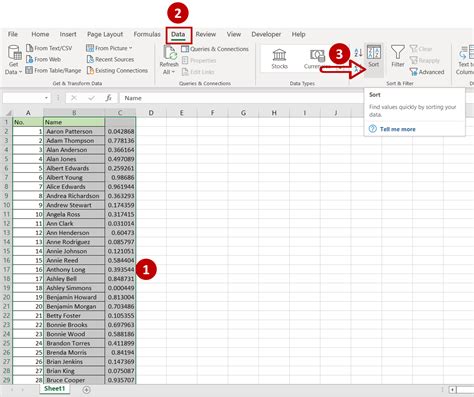Import data From Web

43,59
